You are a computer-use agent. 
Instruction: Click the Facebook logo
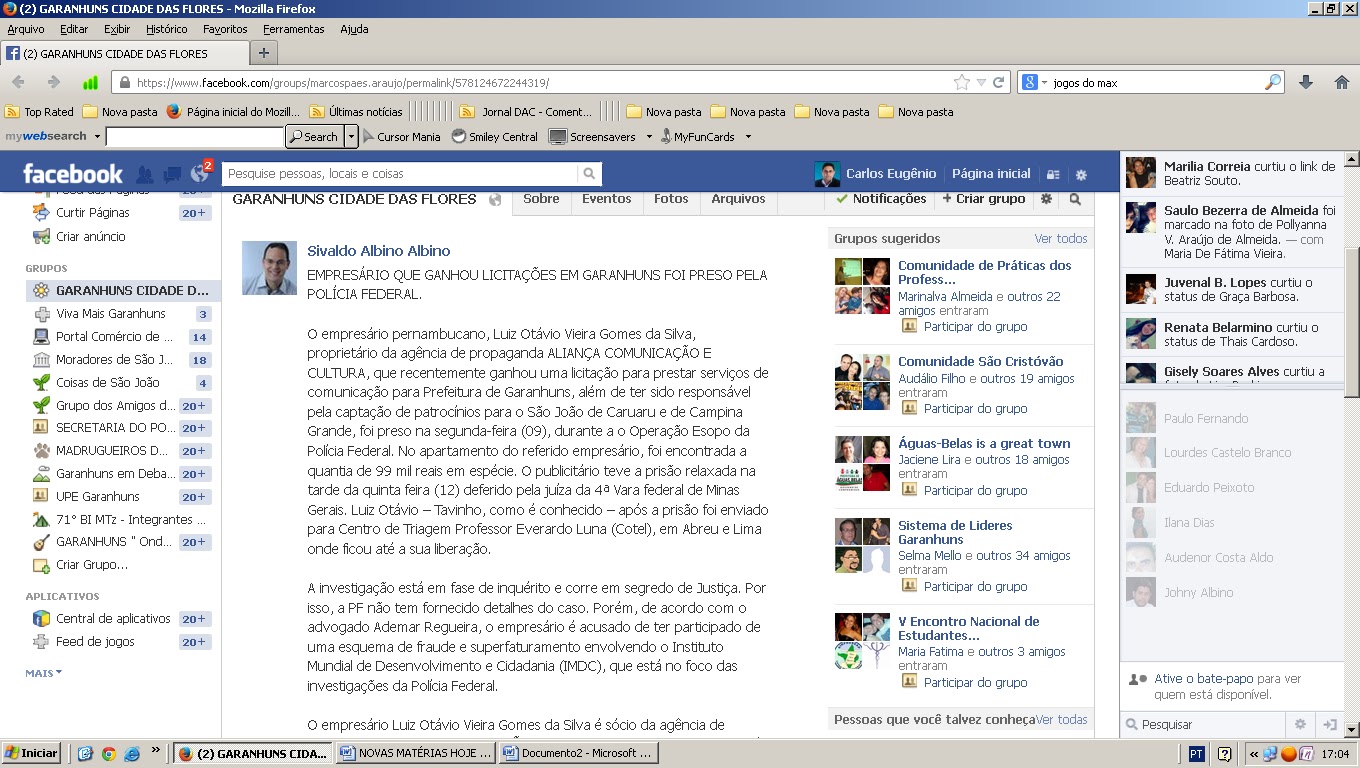(x=72, y=174)
